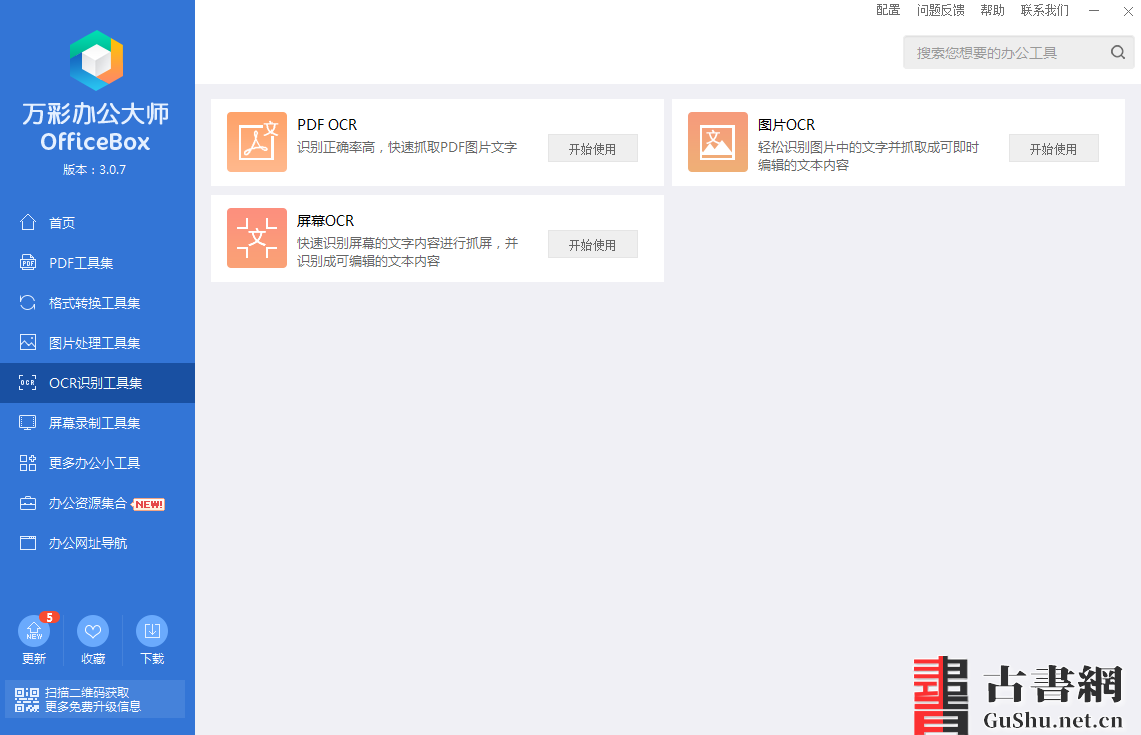Minimize the OfficeBox window
Screen dimensions: 1141x735
(x=1094, y=10)
